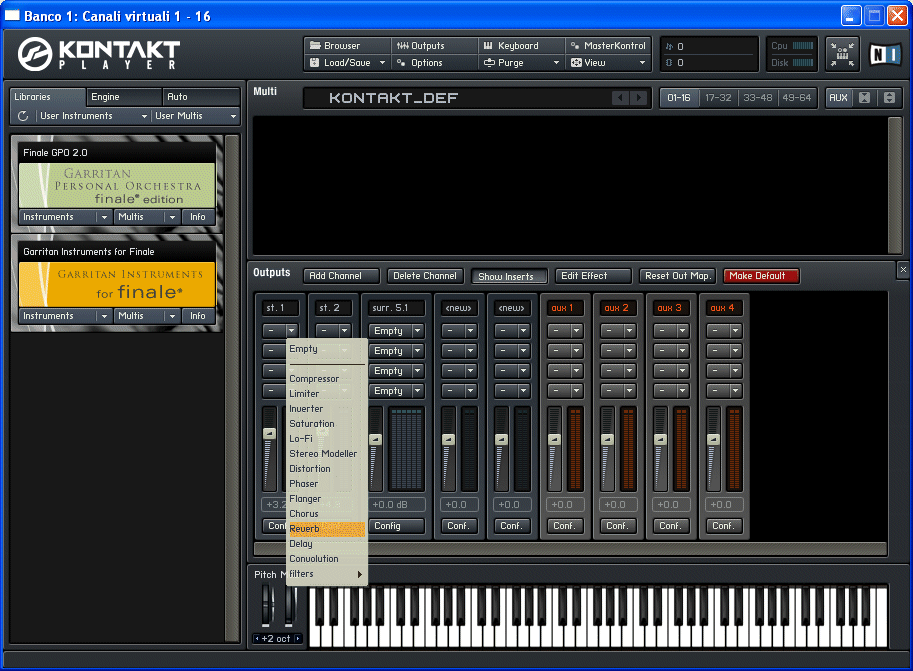The width and height of the screenshot is (913, 671).
Task: Close the Outputs section with its small x
Action: coord(903,270)
